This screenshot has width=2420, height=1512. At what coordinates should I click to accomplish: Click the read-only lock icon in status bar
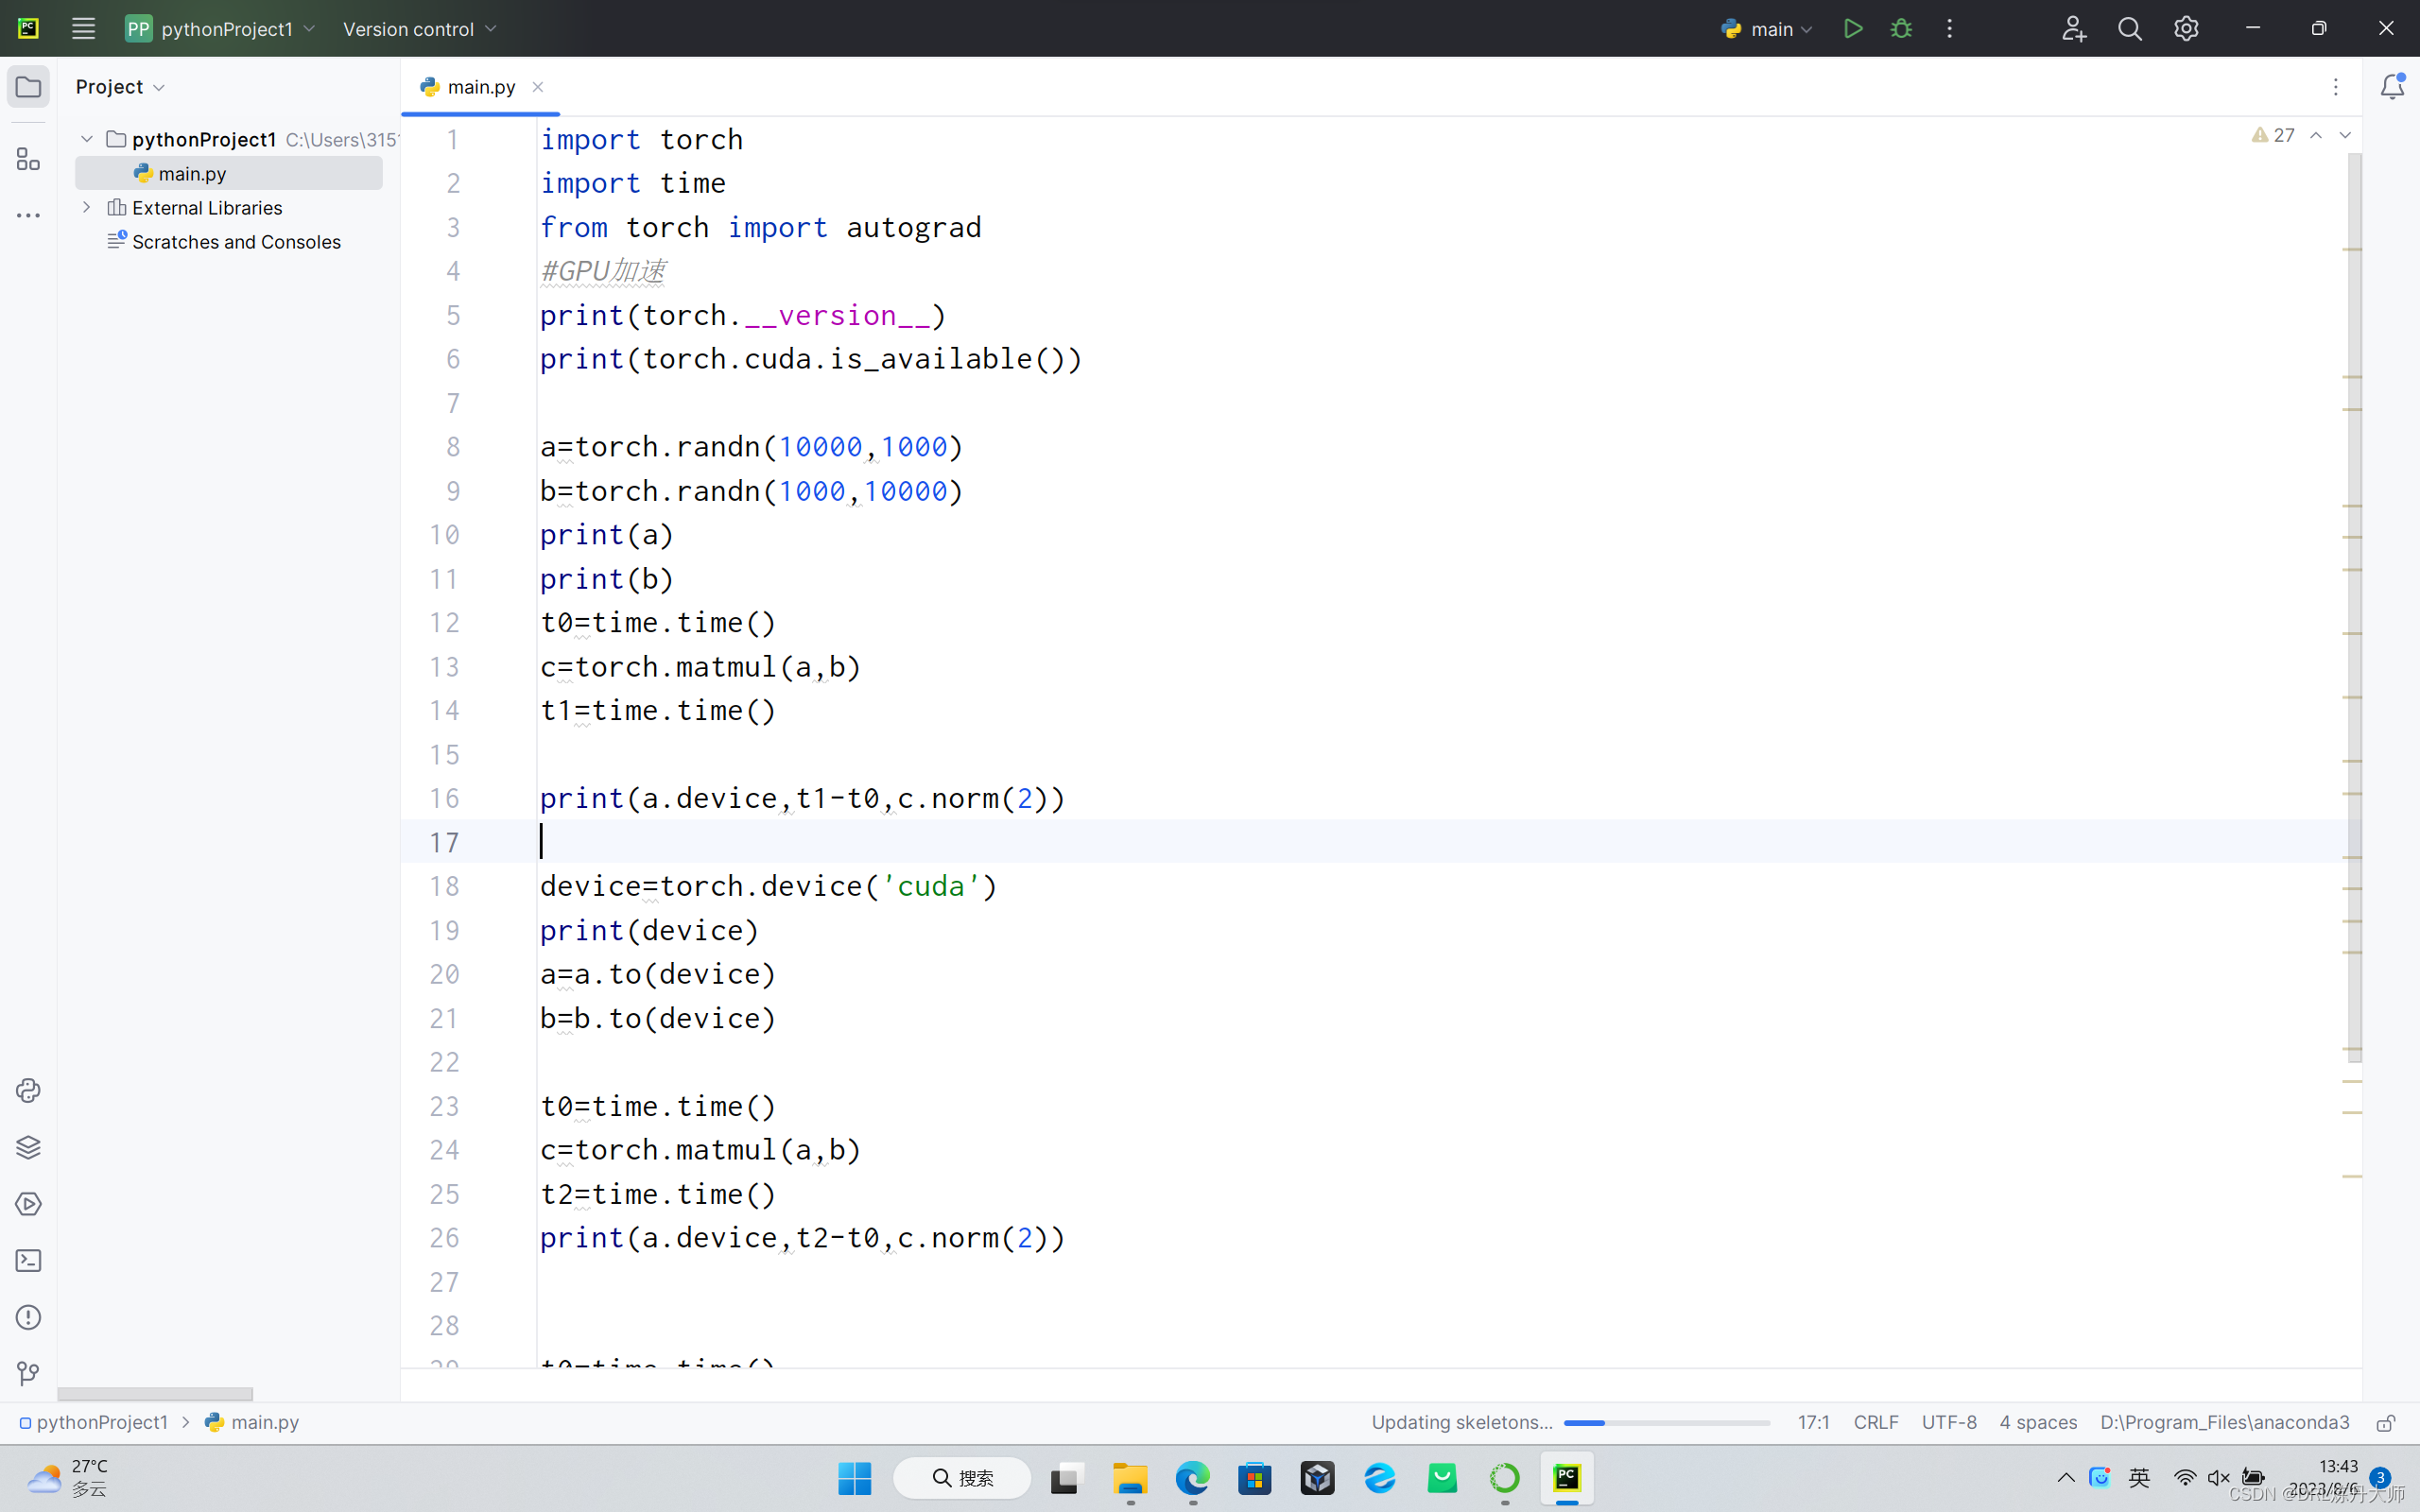coord(2387,1422)
